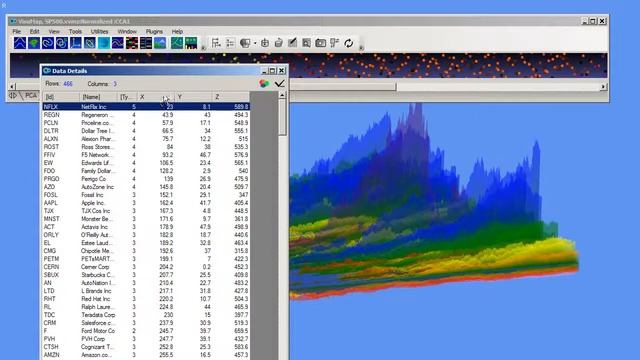The height and width of the screenshot is (360, 640).
Task: Expand the first toolbar overflow arrow
Action: [203, 48]
